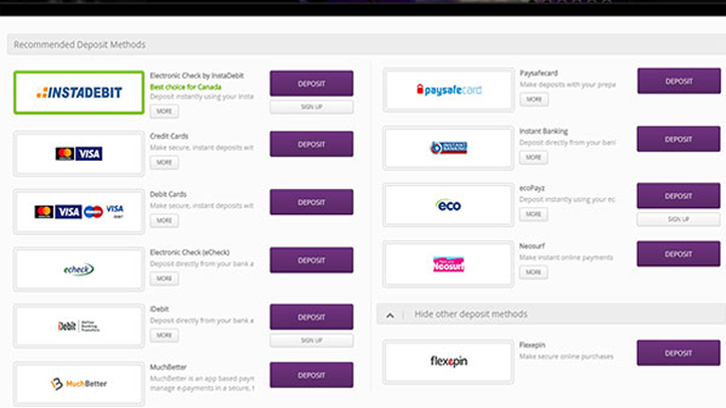Sign up for ecoPayz

[x=678, y=219]
